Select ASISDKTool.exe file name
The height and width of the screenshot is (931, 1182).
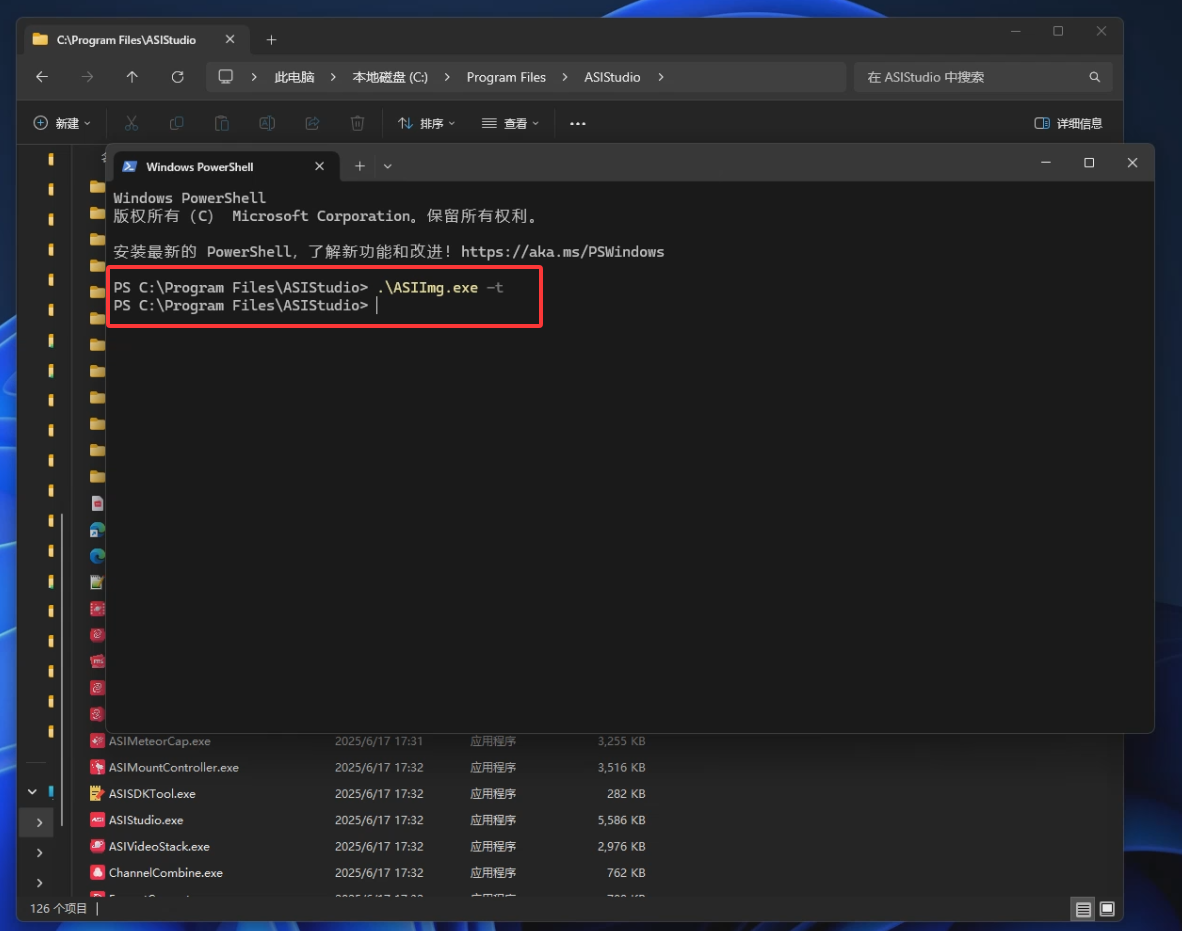[152, 794]
